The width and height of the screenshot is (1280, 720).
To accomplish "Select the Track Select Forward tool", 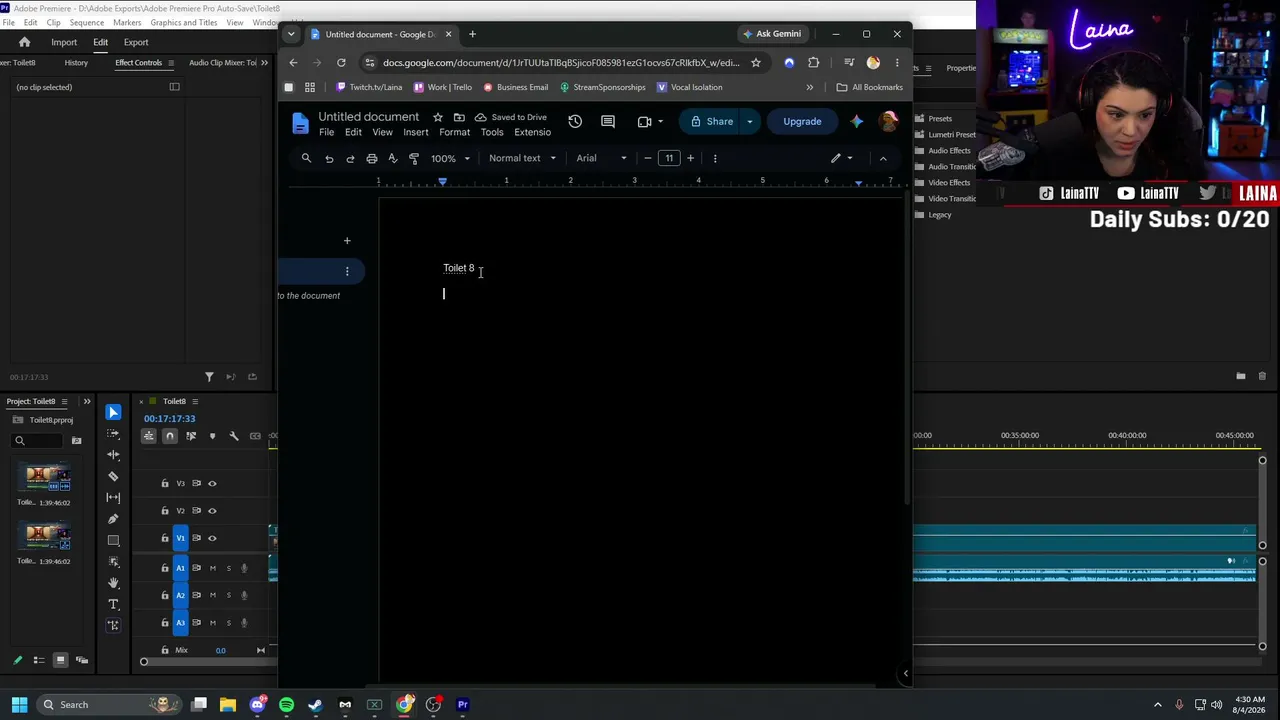I will point(113,434).
